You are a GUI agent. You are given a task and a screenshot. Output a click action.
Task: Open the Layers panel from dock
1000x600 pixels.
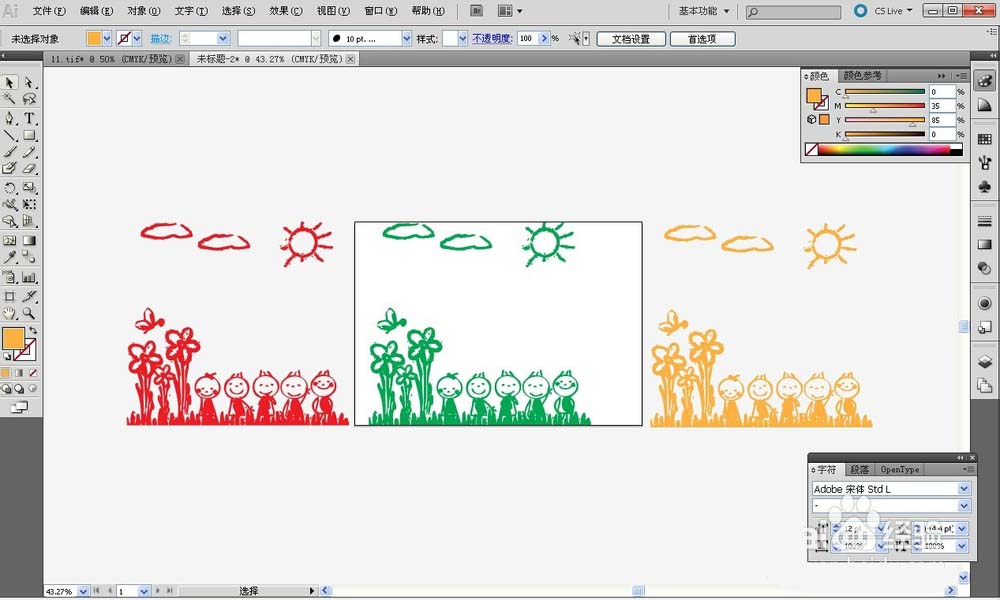click(x=985, y=362)
